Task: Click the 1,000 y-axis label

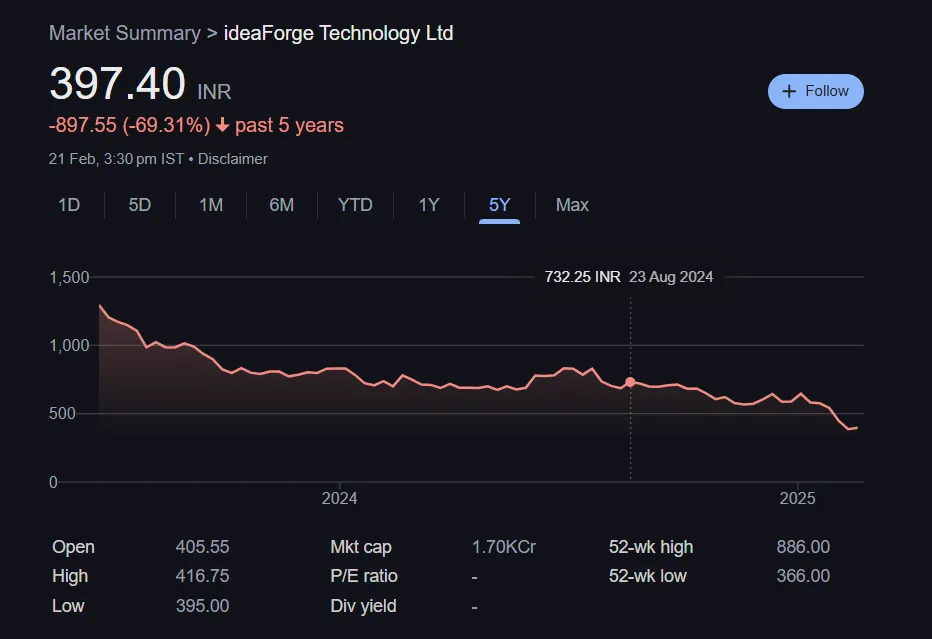Action: click(x=69, y=345)
